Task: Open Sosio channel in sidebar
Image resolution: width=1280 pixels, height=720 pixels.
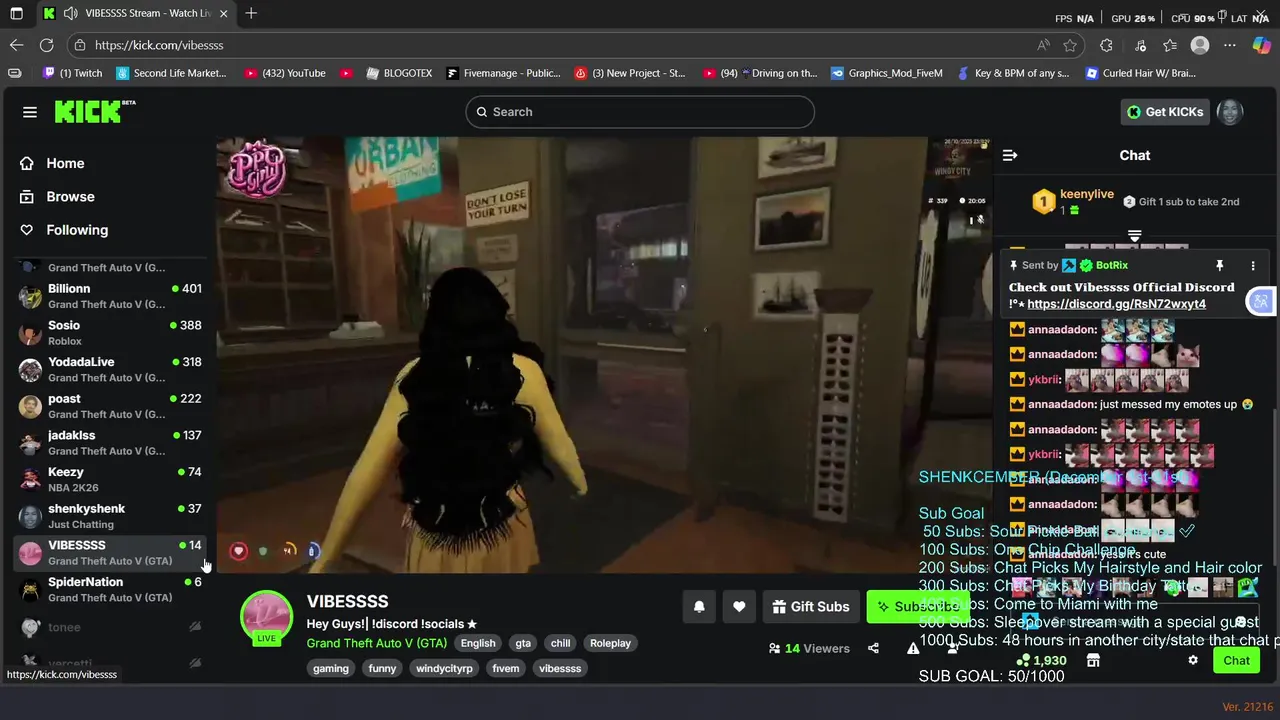Action: tap(110, 333)
